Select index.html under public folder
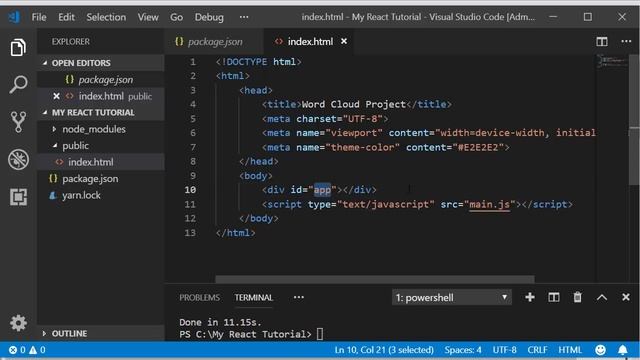640x360 pixels. click(101, 162)
